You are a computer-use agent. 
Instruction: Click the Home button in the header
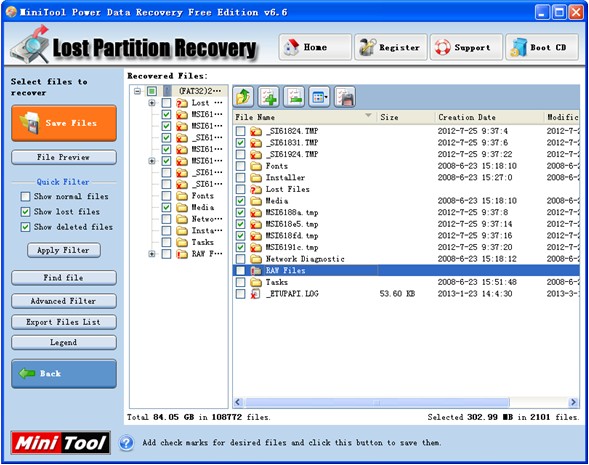point(315,47)
